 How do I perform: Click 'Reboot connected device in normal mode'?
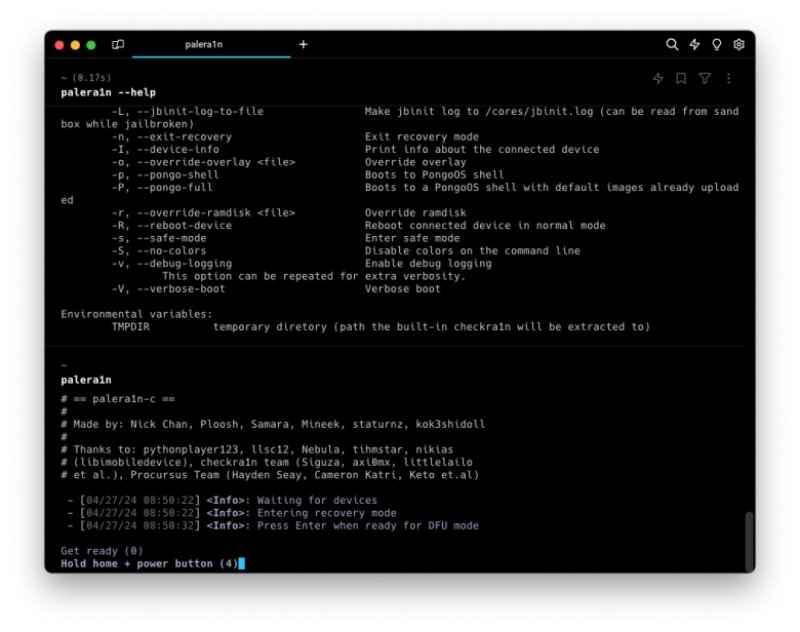[485, 225]
